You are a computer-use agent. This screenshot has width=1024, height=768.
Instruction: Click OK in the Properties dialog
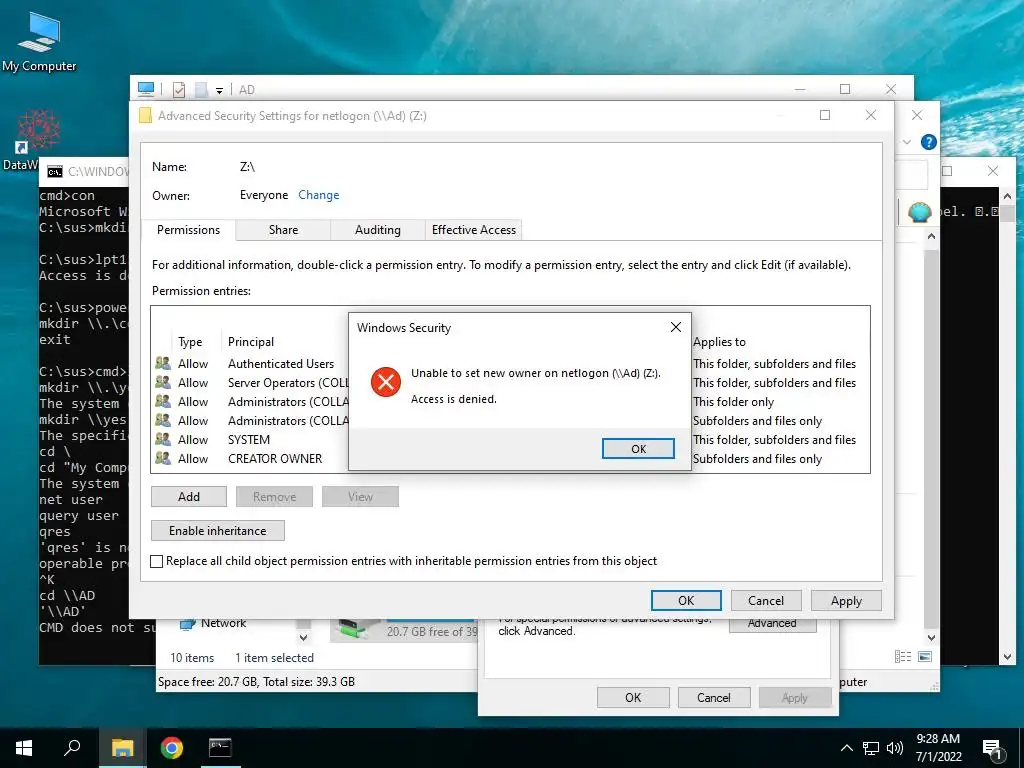[633, 697]
